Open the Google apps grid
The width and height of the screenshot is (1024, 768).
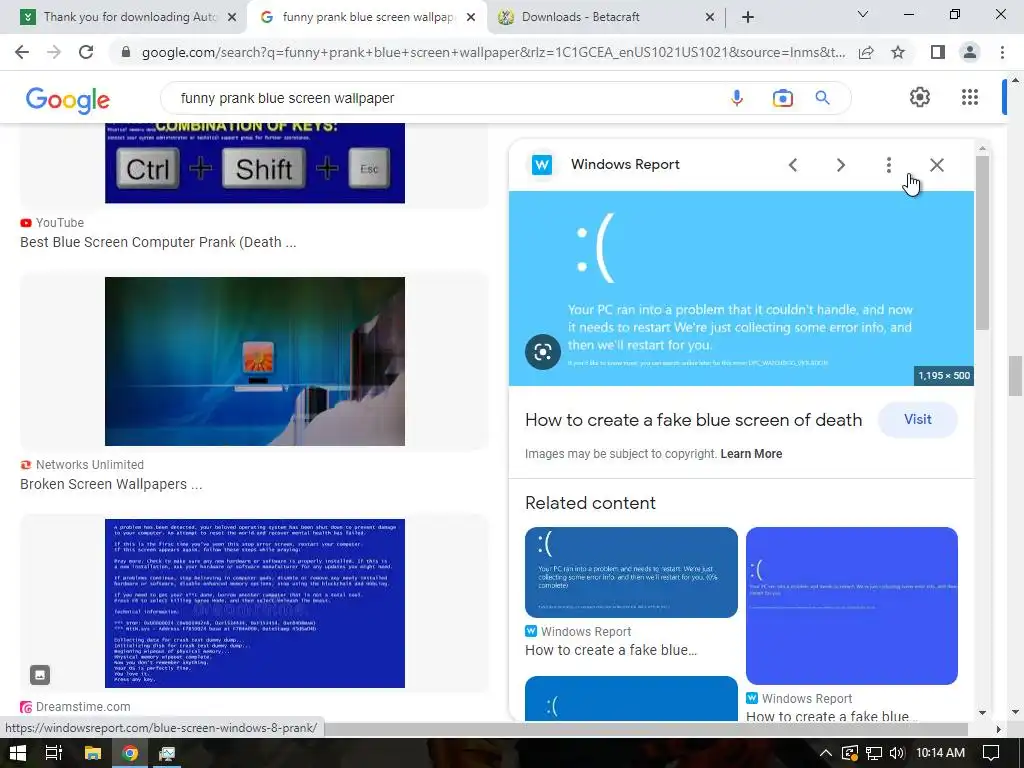point(970,97)
